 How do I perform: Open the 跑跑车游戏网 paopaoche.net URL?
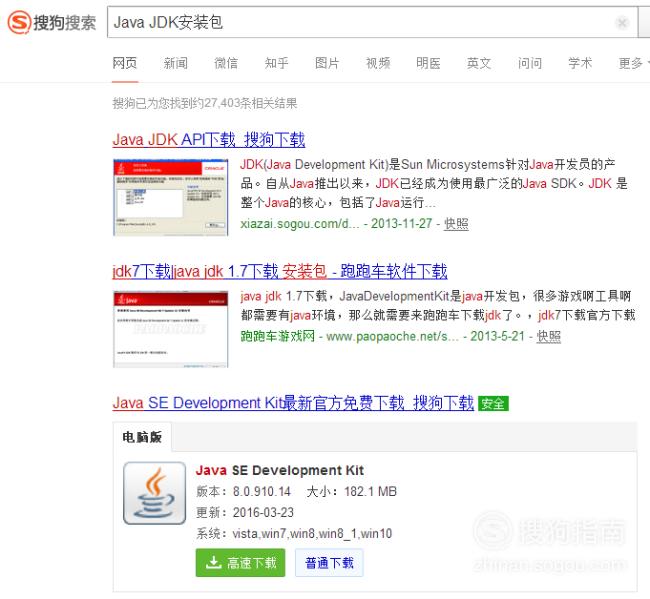pyautogui.click(x=349, y=336)
